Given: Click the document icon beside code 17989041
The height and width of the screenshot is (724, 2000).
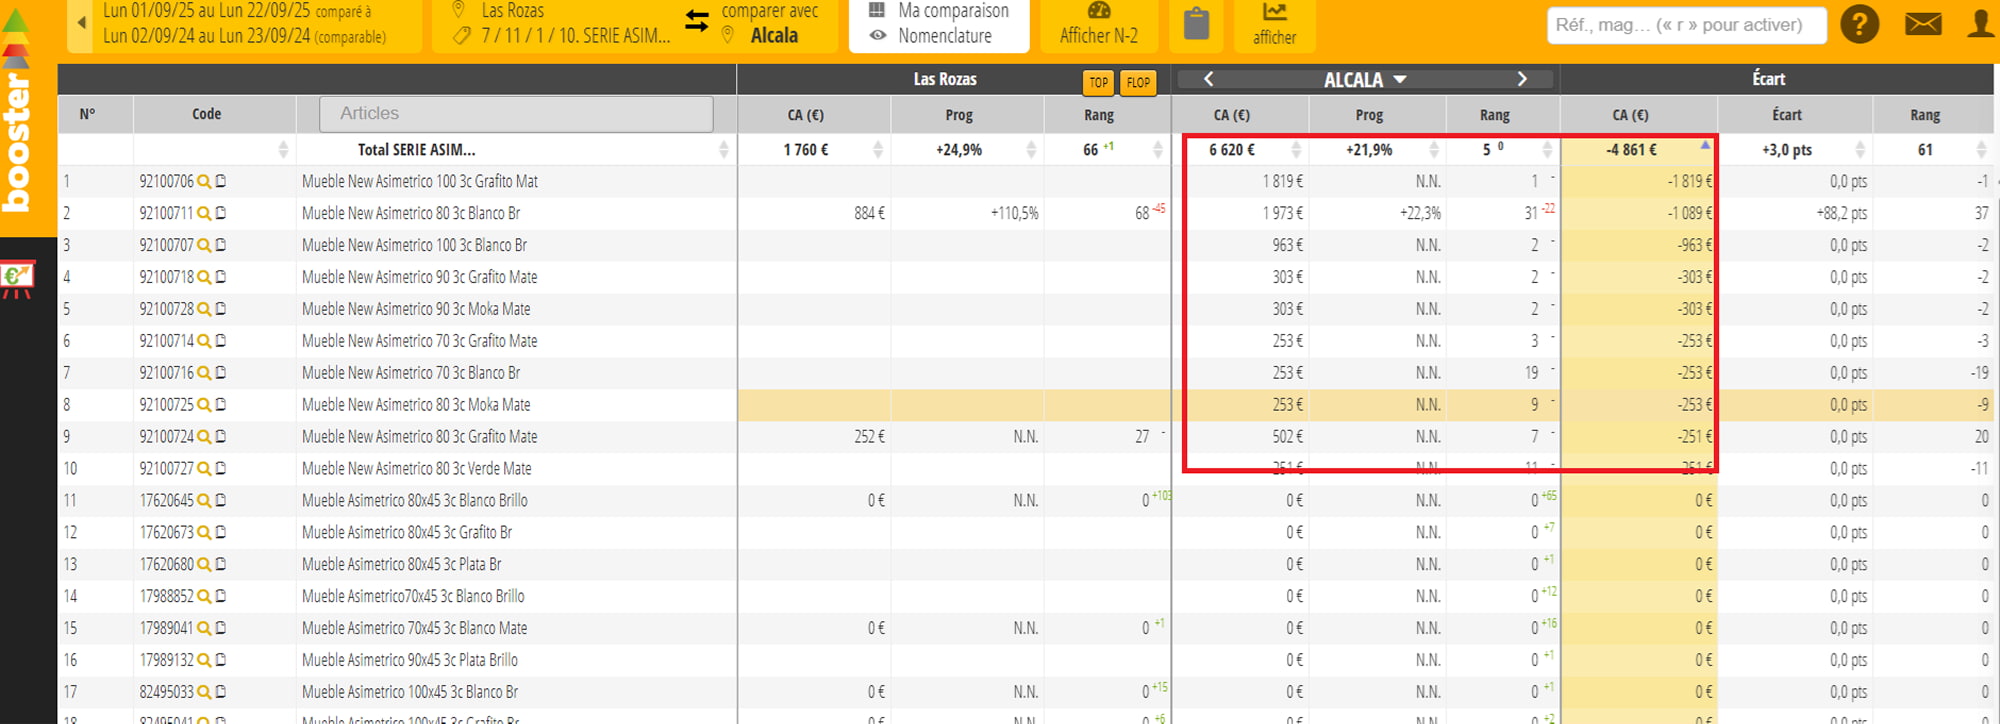Looking at the screenshot, I should (x=221, y=628).
